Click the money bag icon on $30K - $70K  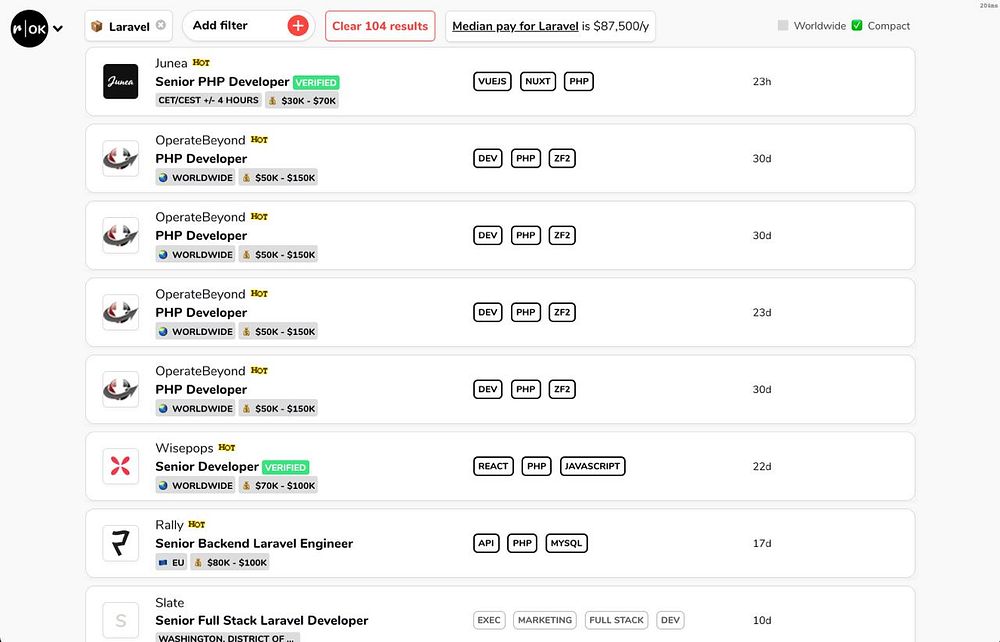pyautogui.click(x=272, y=101)
